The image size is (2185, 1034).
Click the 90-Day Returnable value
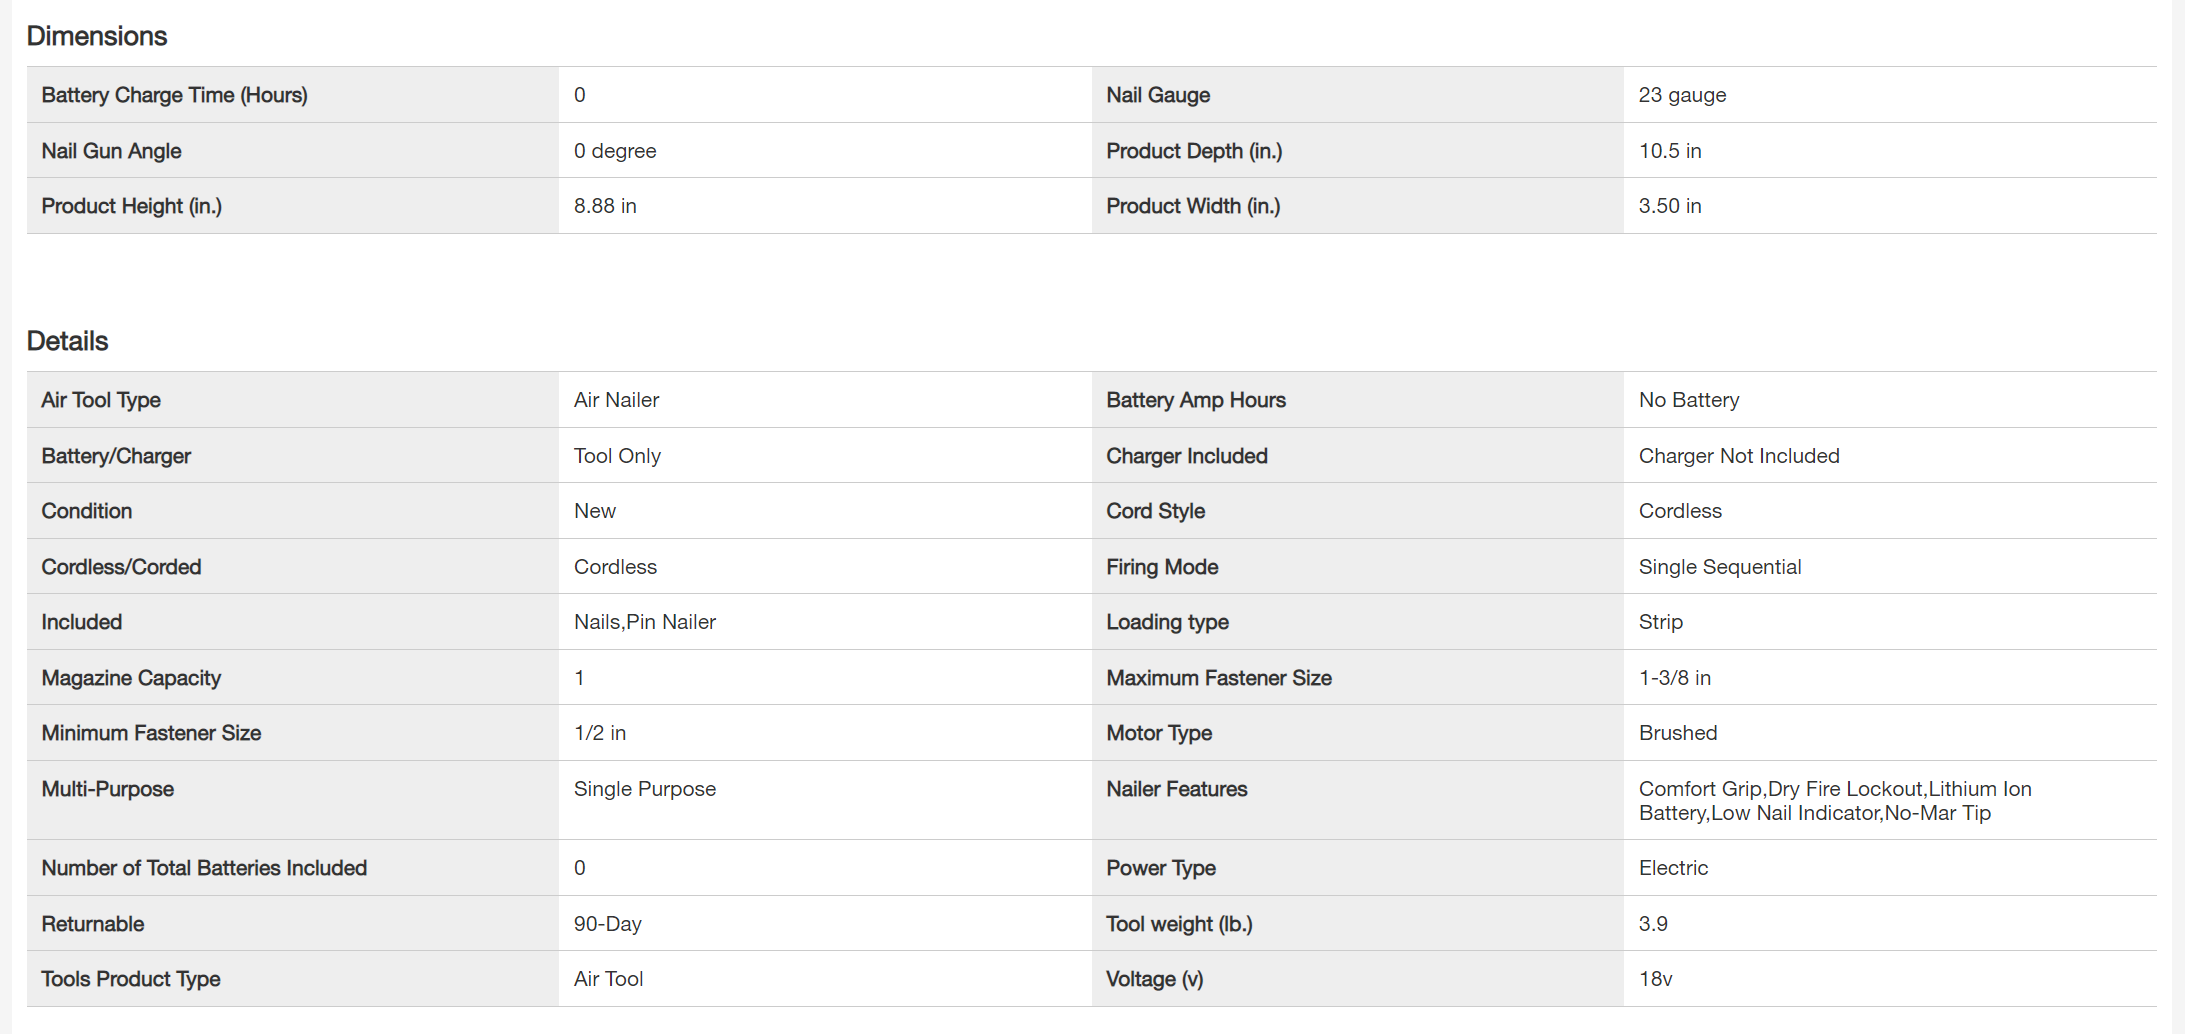click(x=608, y=924)
